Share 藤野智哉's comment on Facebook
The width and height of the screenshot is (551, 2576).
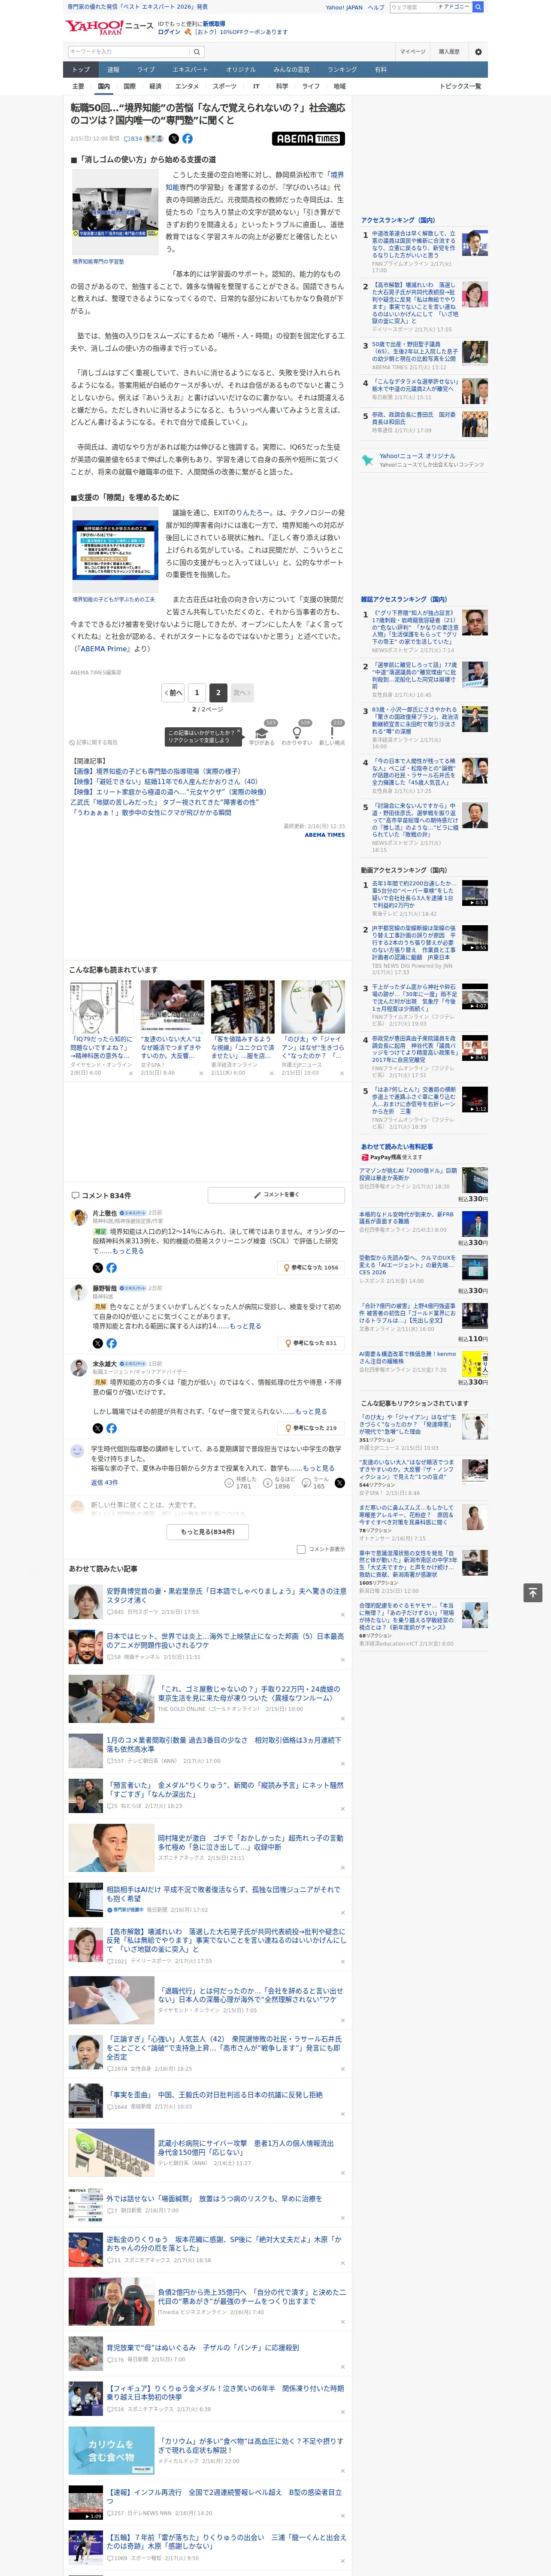111,1343
